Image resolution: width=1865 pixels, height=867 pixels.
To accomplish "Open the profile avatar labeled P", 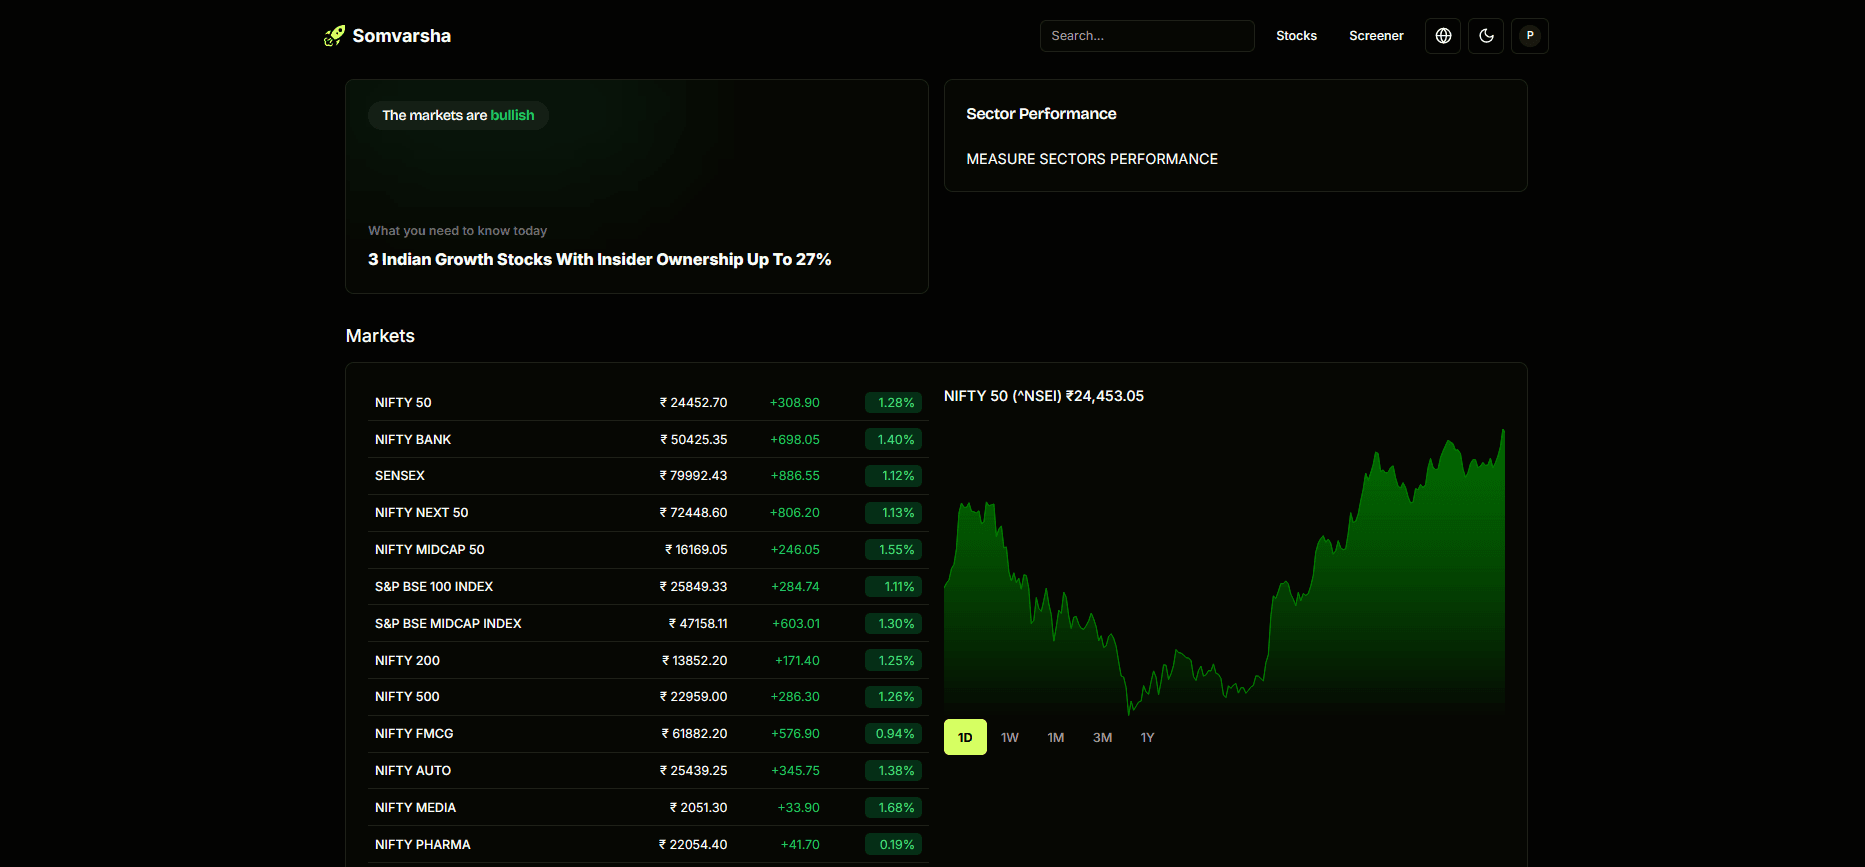I will coord(1530,36).
